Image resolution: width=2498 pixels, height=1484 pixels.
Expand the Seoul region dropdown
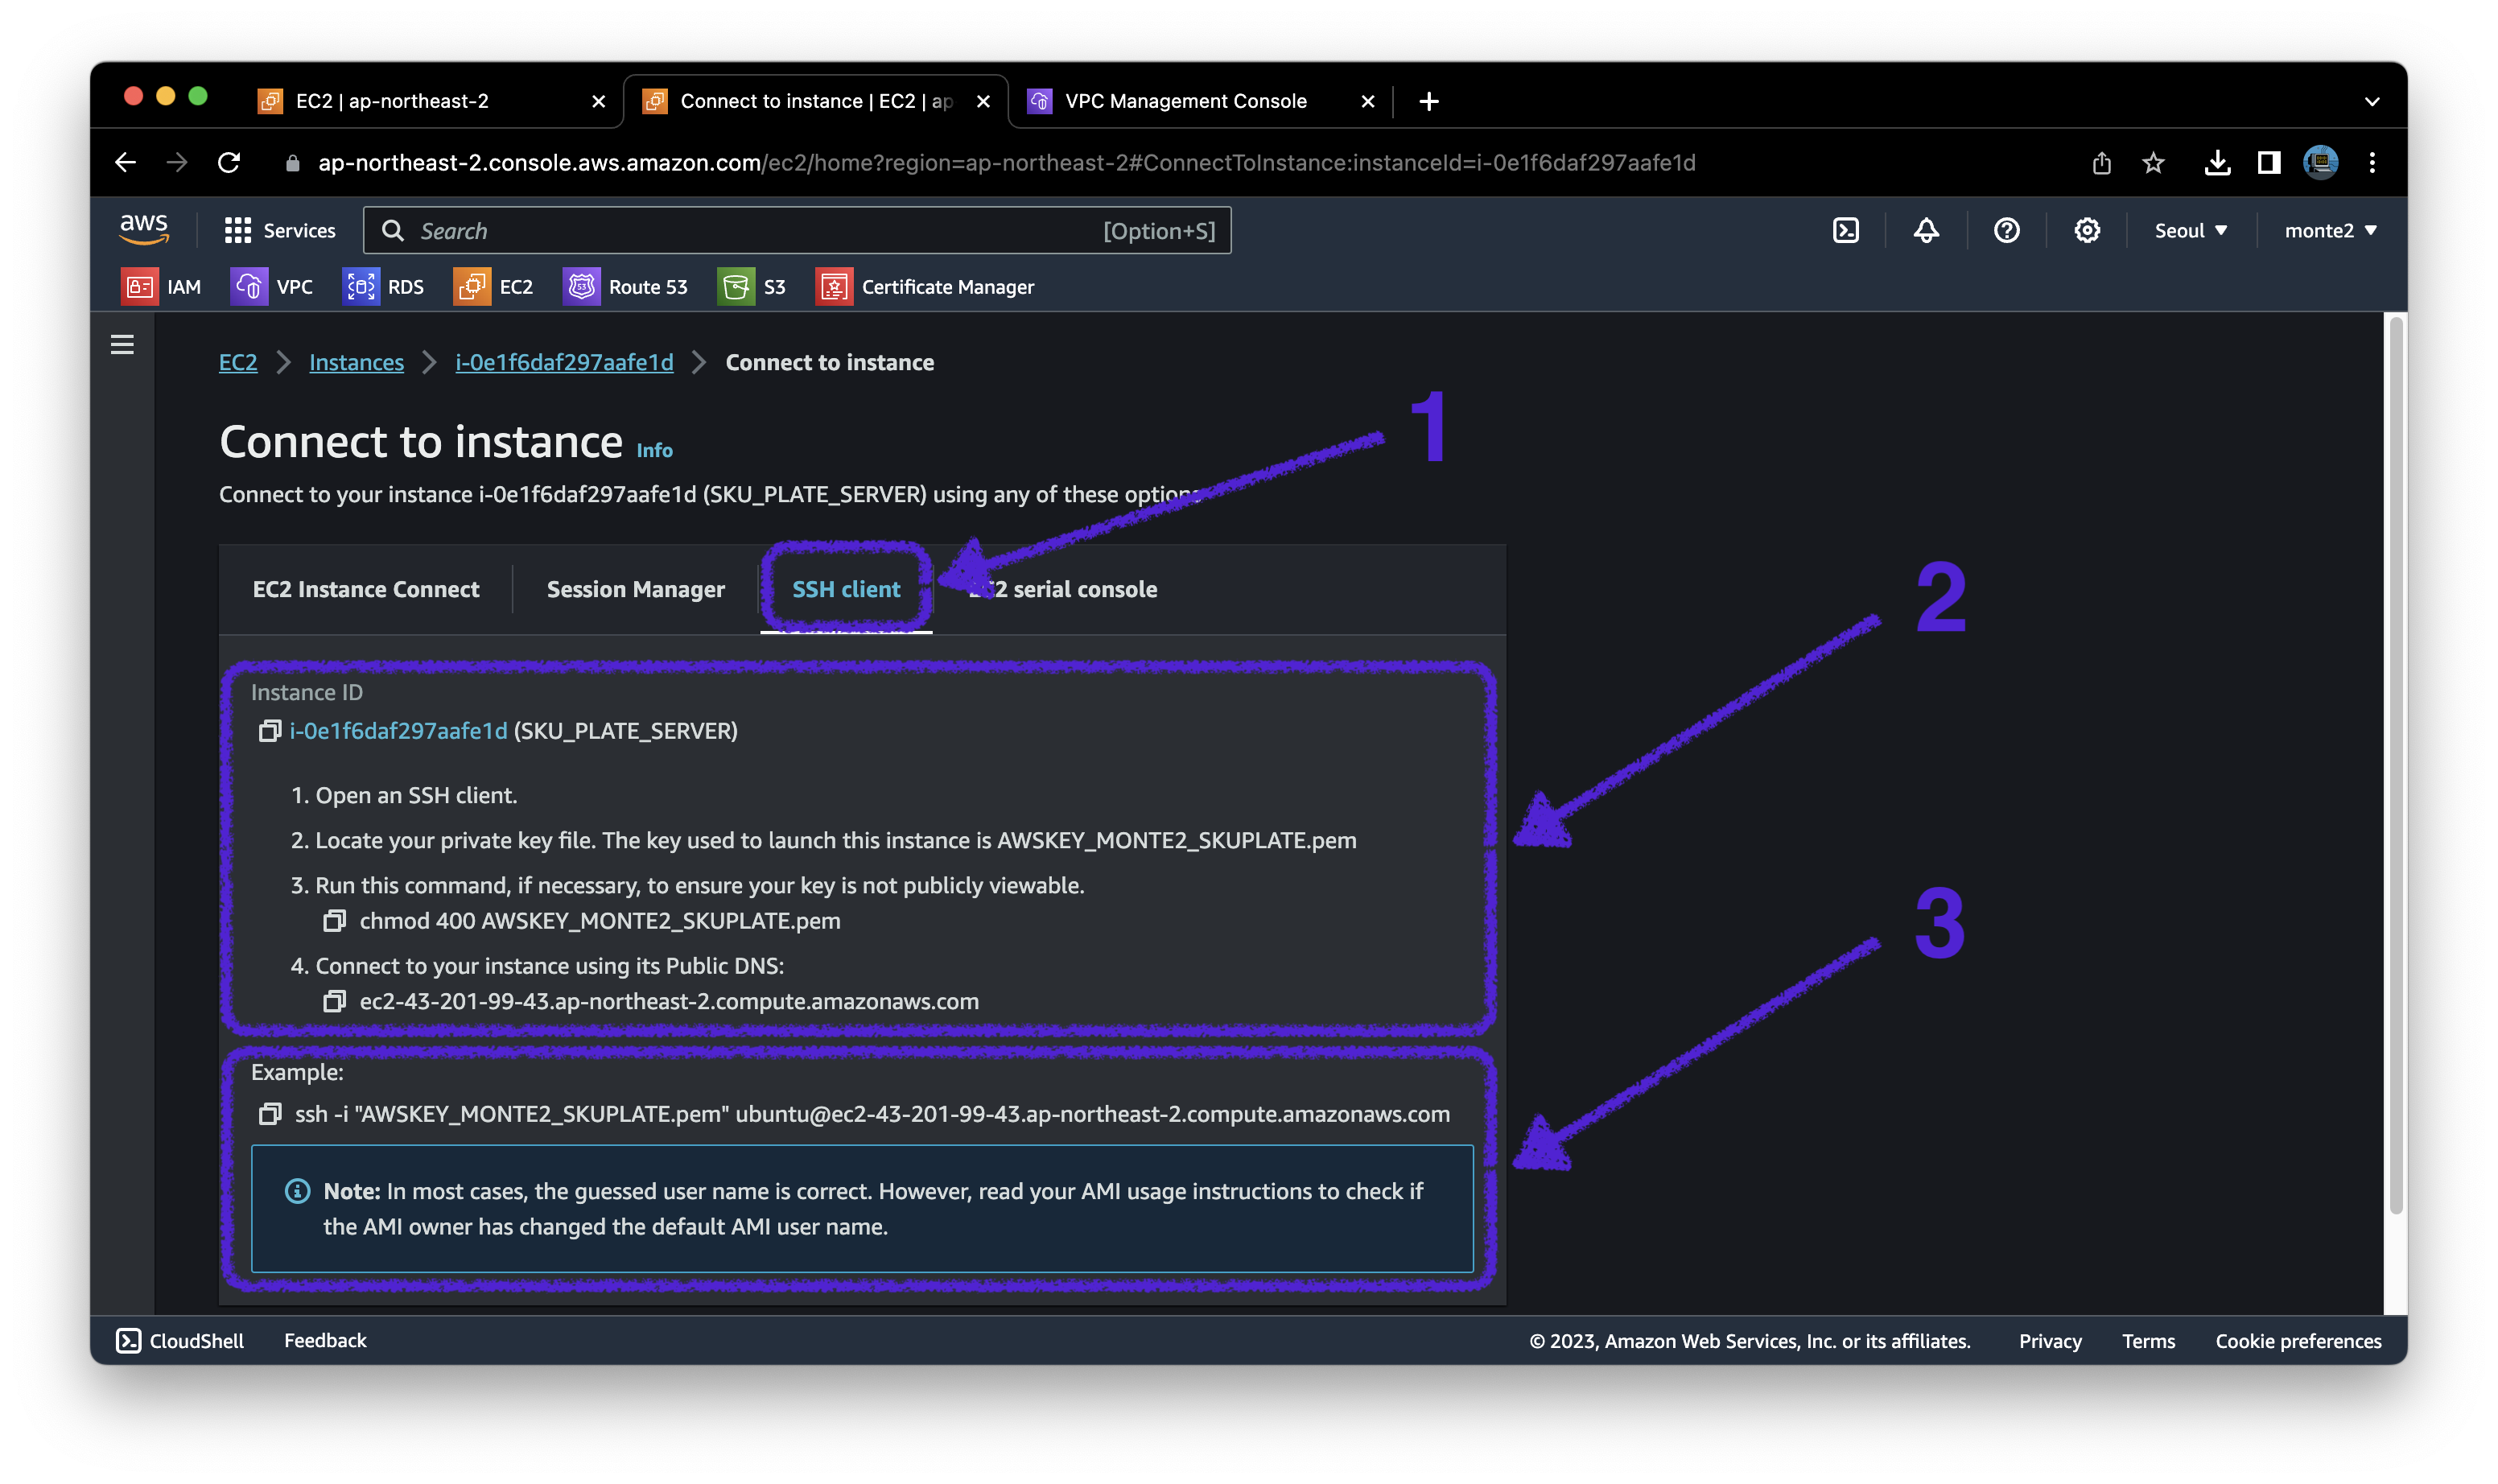pos(2190,231)
